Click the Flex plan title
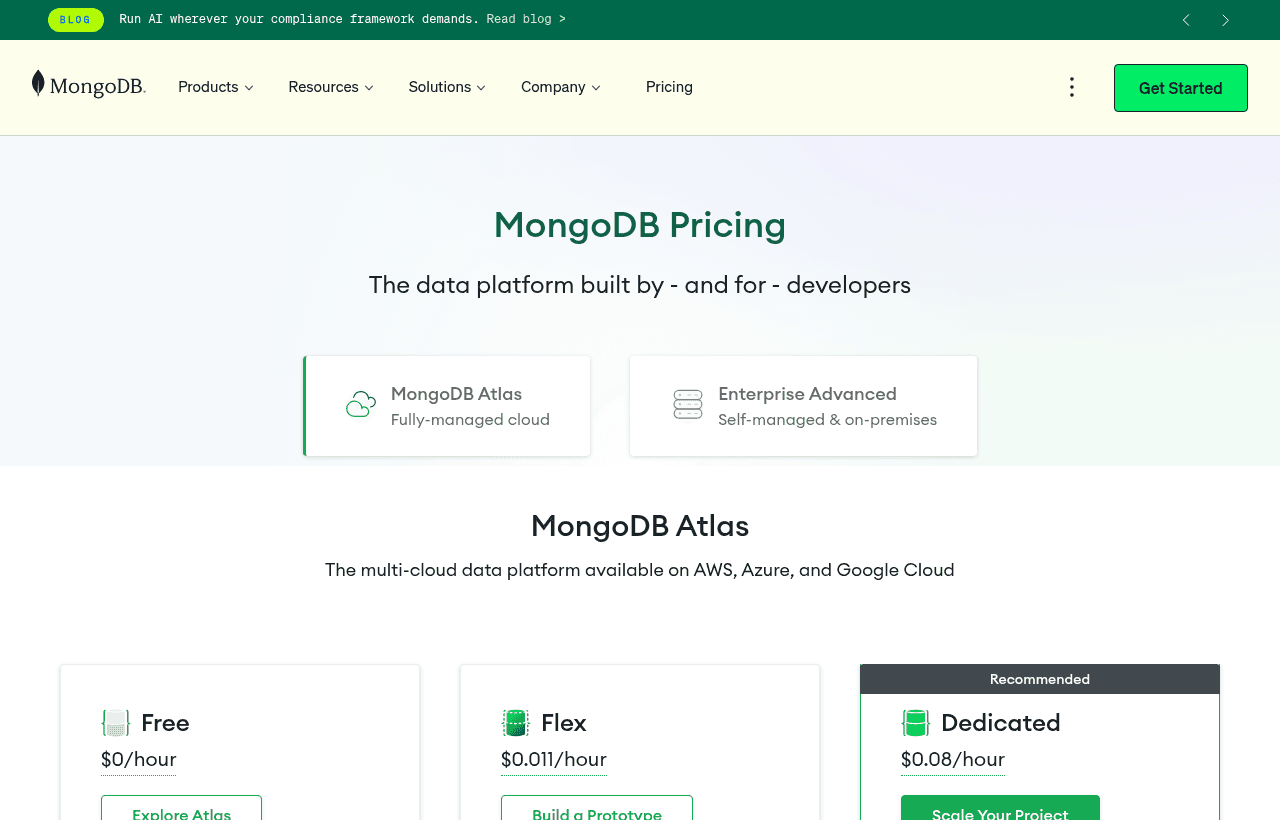1280x820 pixels. [564, 723]
